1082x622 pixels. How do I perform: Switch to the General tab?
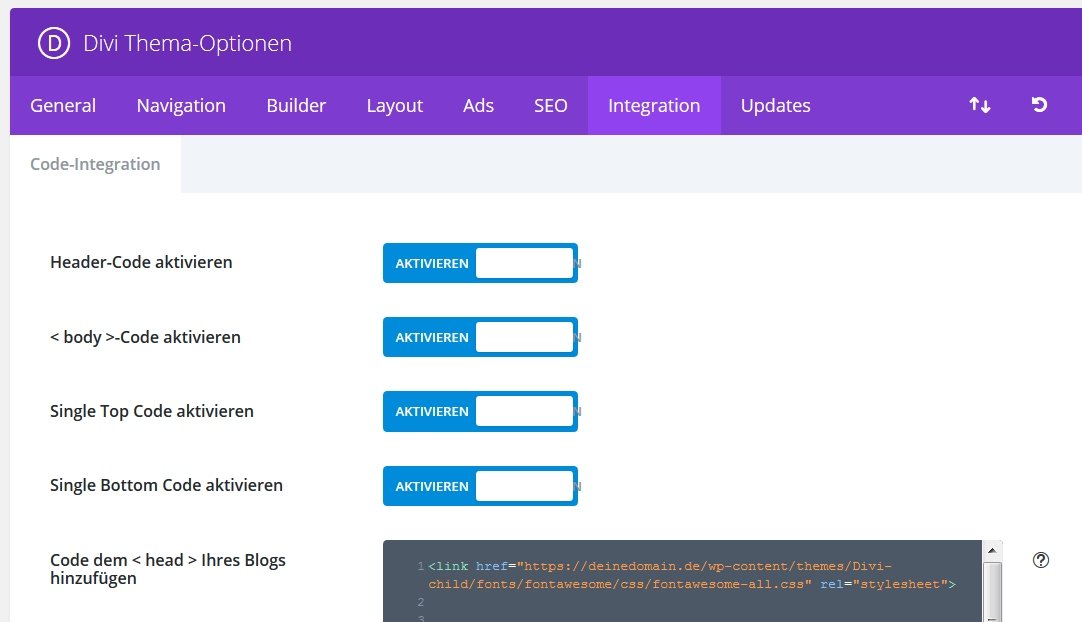click(63, 104)
